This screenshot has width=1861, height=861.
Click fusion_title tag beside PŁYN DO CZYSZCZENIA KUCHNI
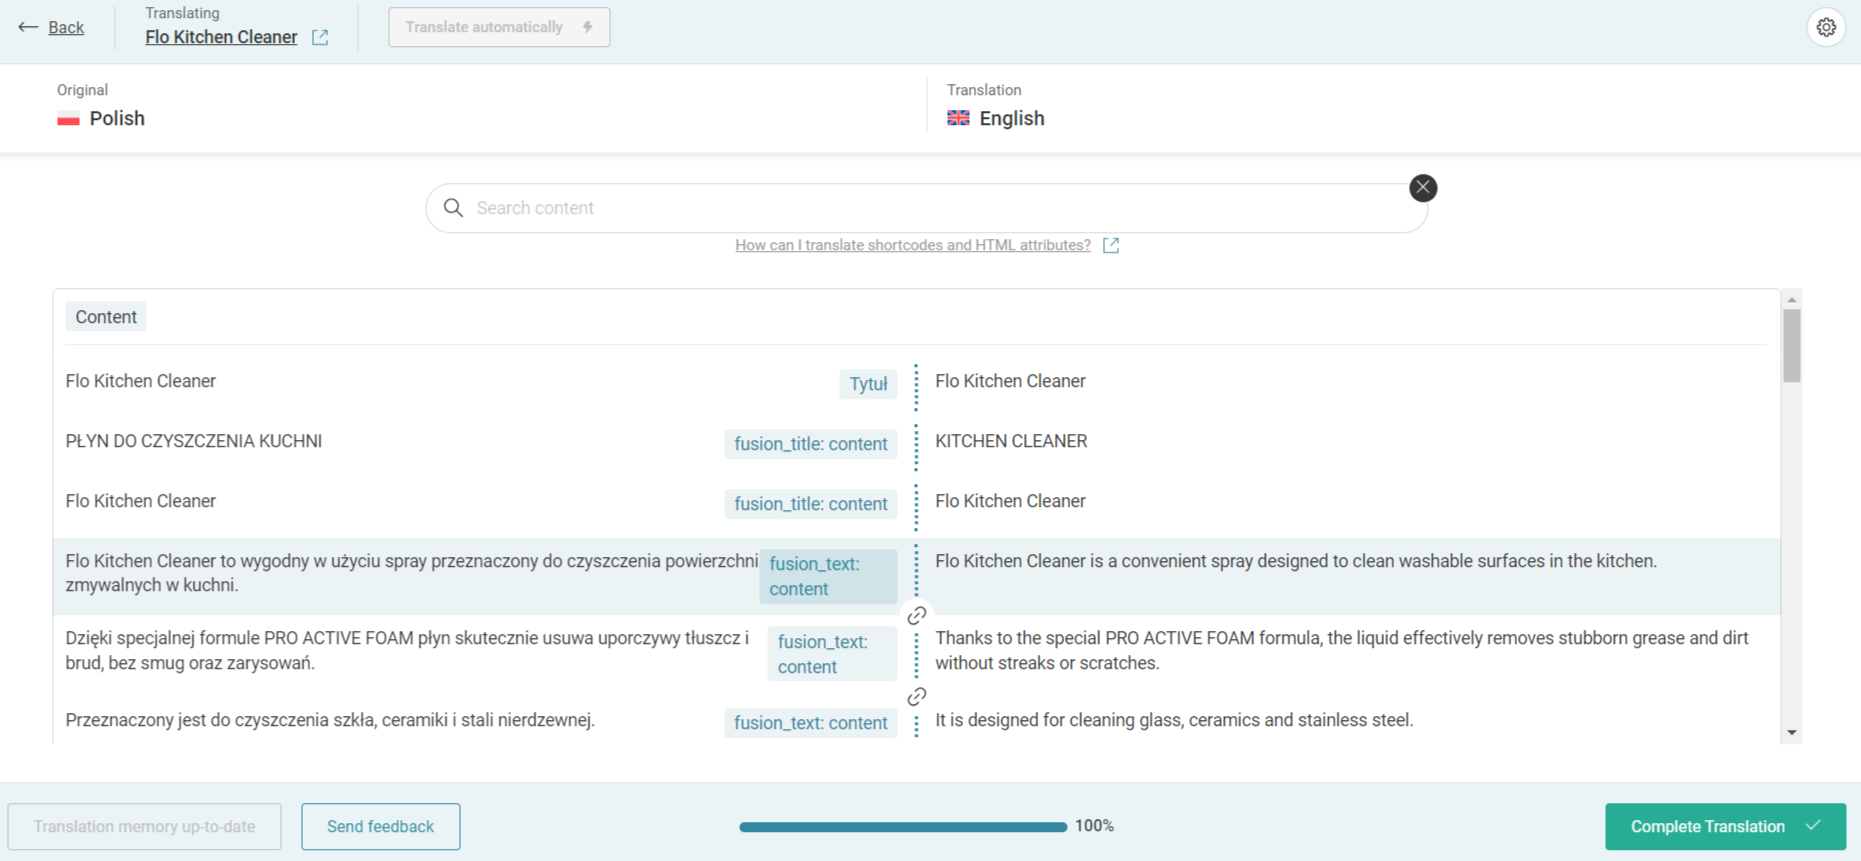coord(810,444)
